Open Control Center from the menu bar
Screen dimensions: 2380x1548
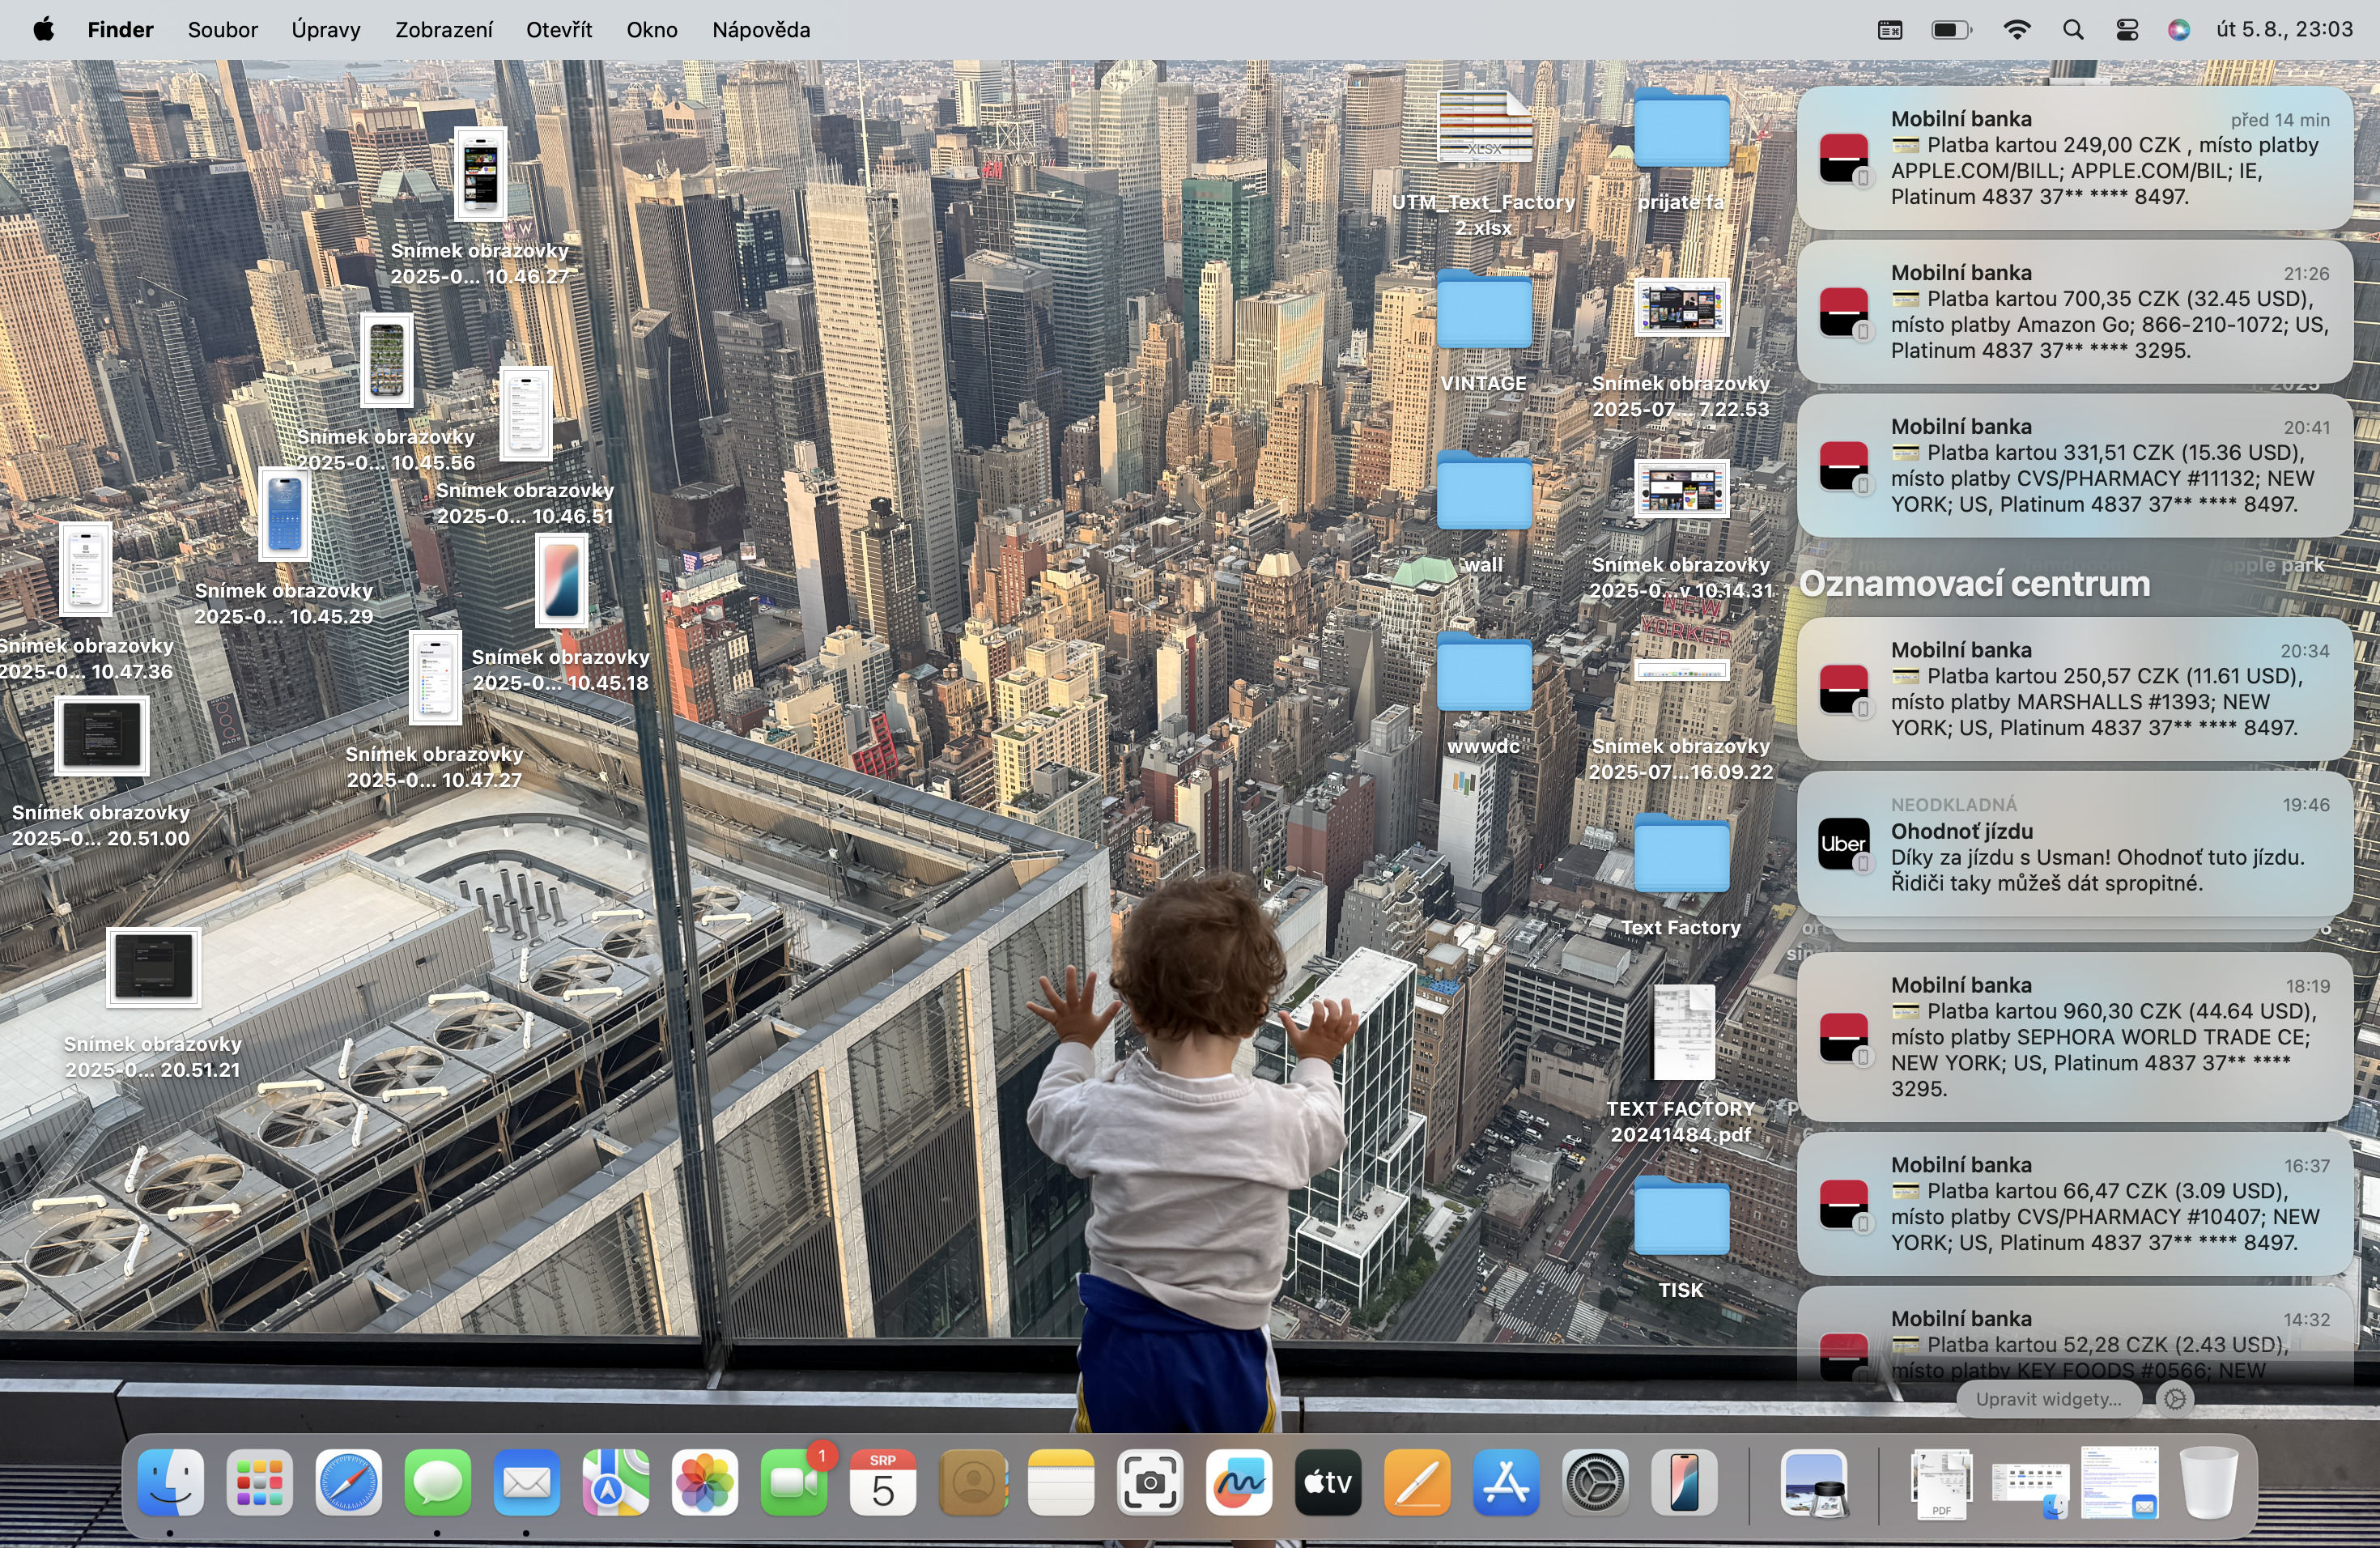coord(2125,29)
